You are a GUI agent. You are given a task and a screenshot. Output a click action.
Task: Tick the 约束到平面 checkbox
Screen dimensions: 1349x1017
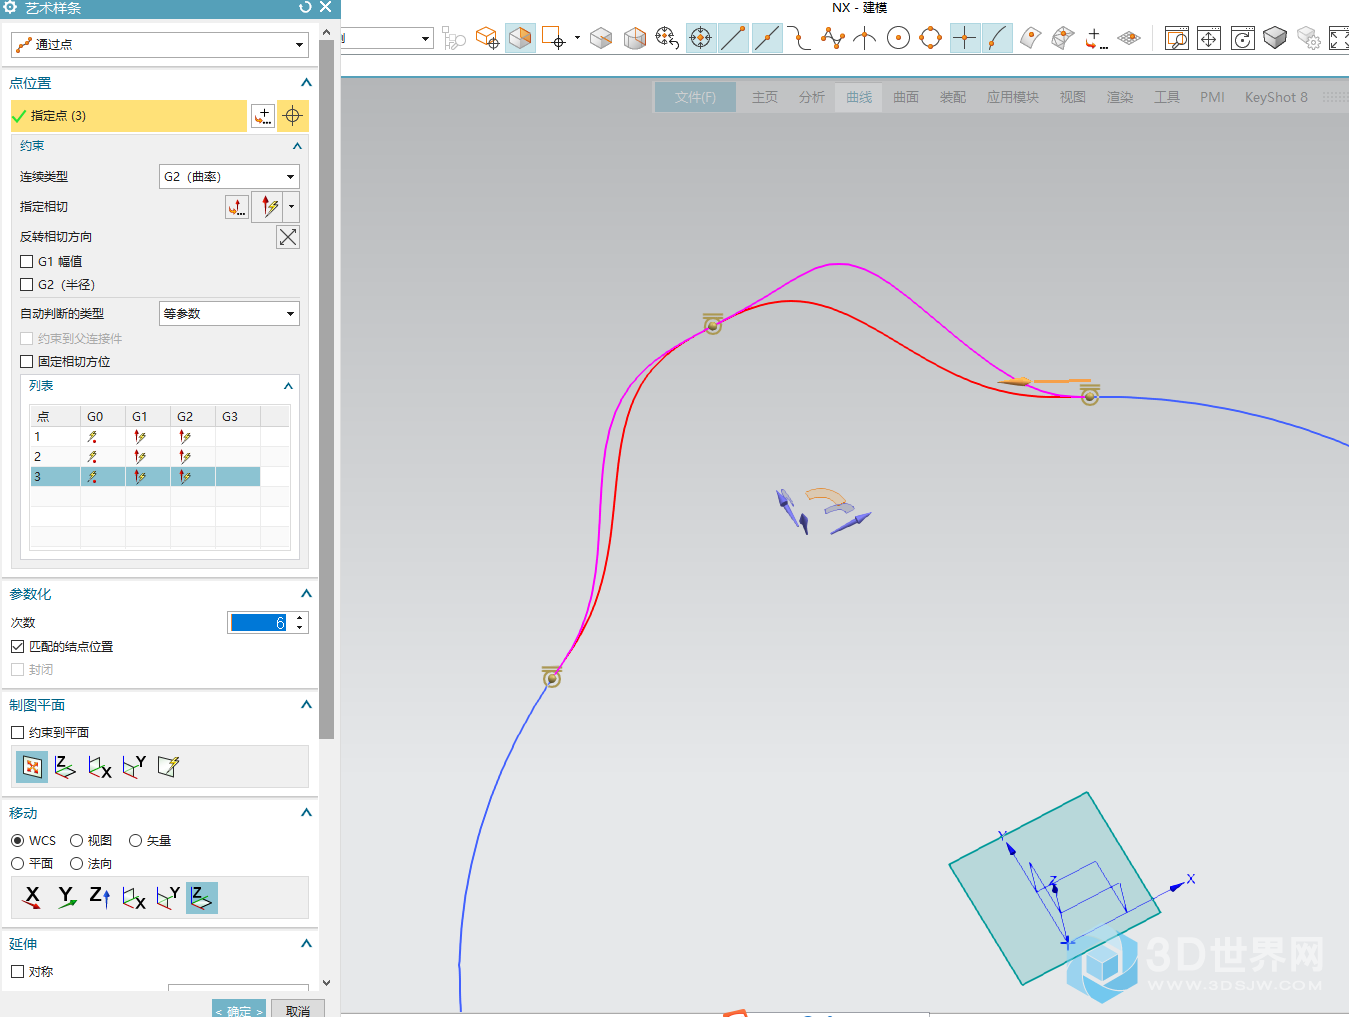[x=17, y=732]
